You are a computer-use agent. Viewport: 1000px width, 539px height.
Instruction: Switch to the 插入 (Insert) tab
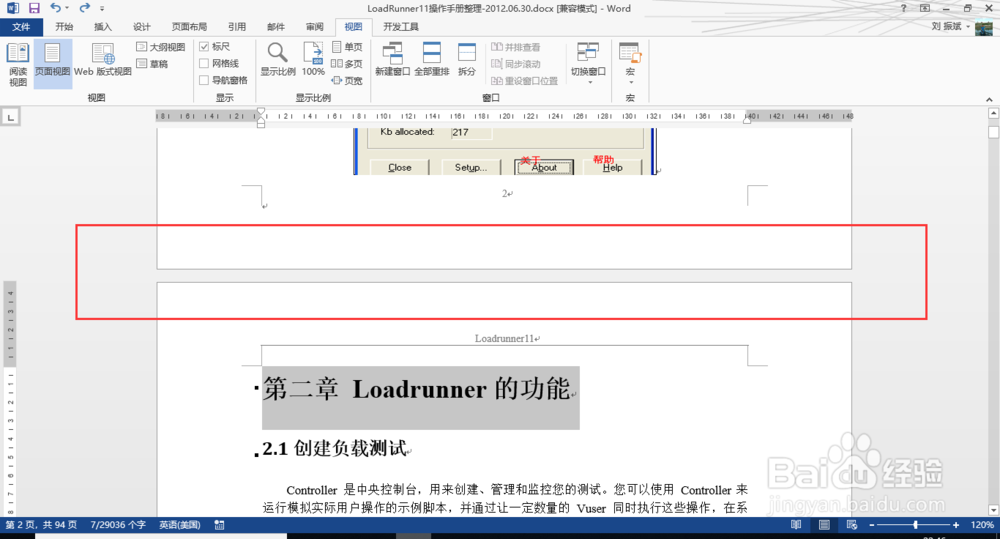click(103, 27)
